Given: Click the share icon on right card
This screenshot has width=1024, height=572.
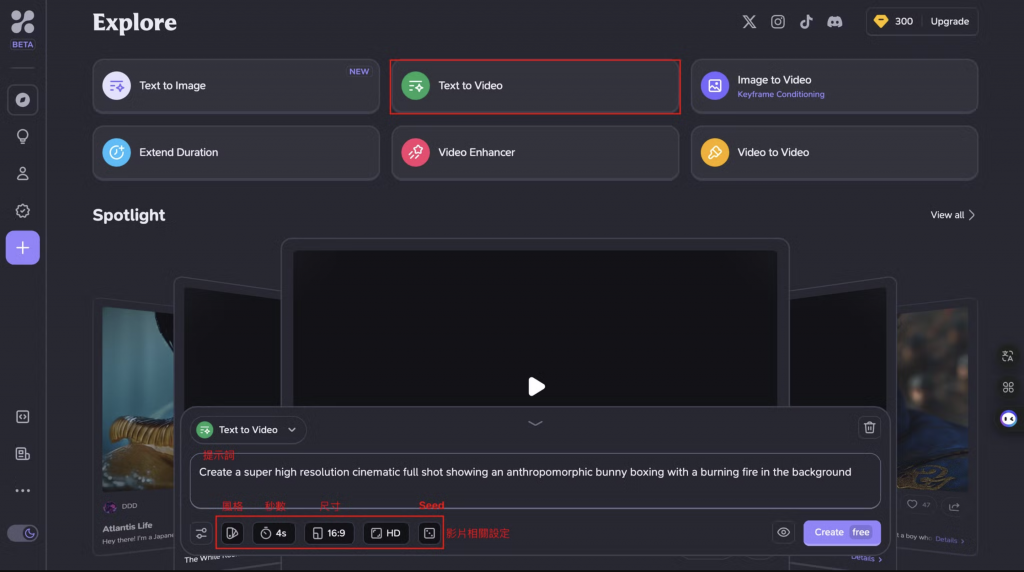Looking at the screenshot, I should 954,506.
